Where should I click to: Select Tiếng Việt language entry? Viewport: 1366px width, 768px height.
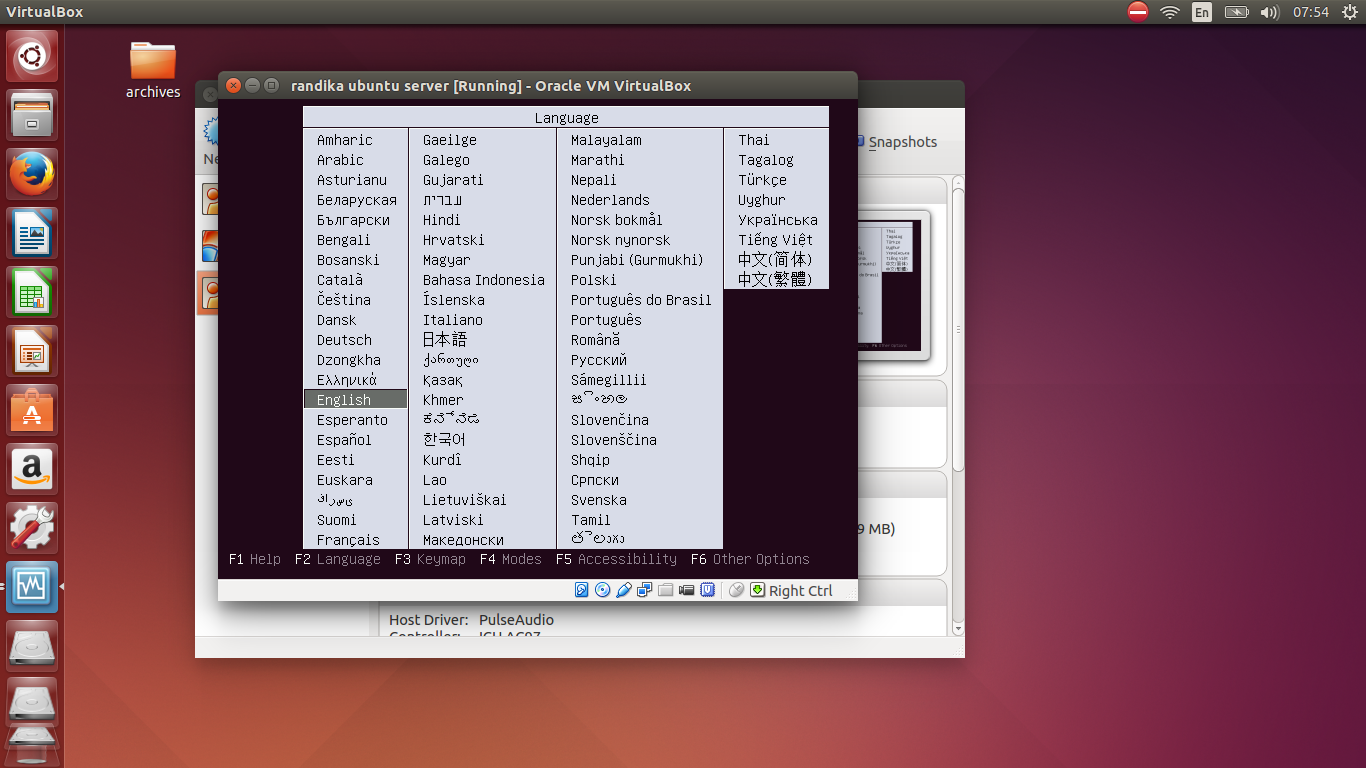(776, 240)
